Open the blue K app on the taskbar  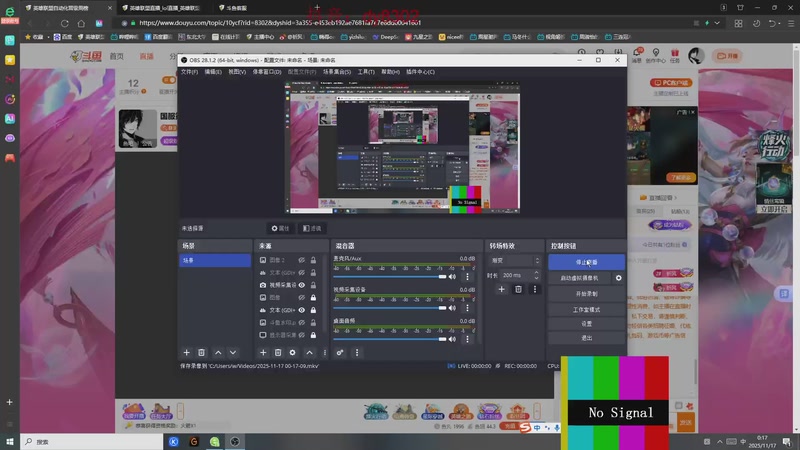[x=173, y=441]
